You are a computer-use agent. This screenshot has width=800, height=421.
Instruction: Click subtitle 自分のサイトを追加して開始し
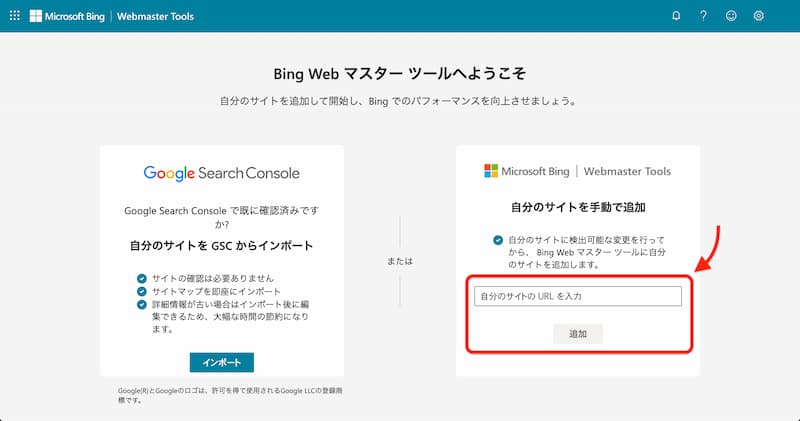coord(399,101)
